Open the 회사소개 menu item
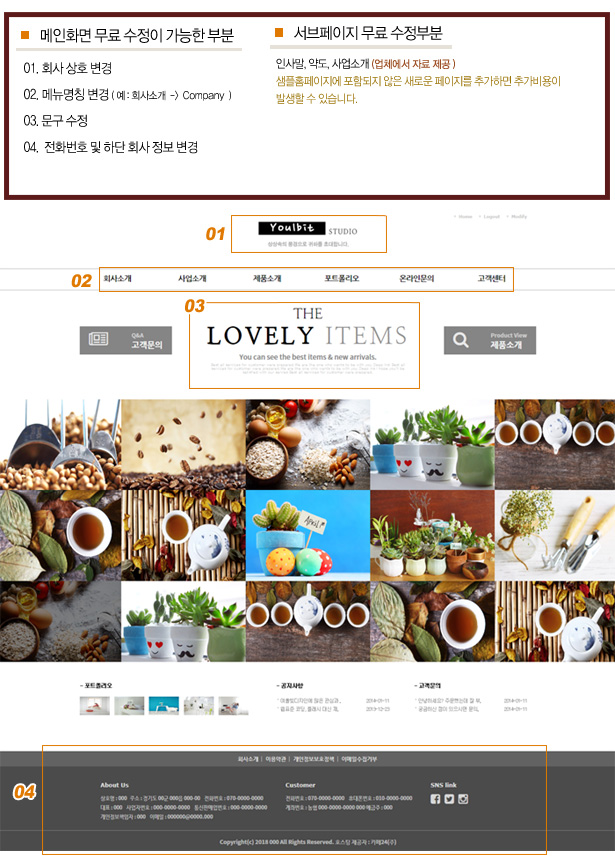 tap(117, 279)
